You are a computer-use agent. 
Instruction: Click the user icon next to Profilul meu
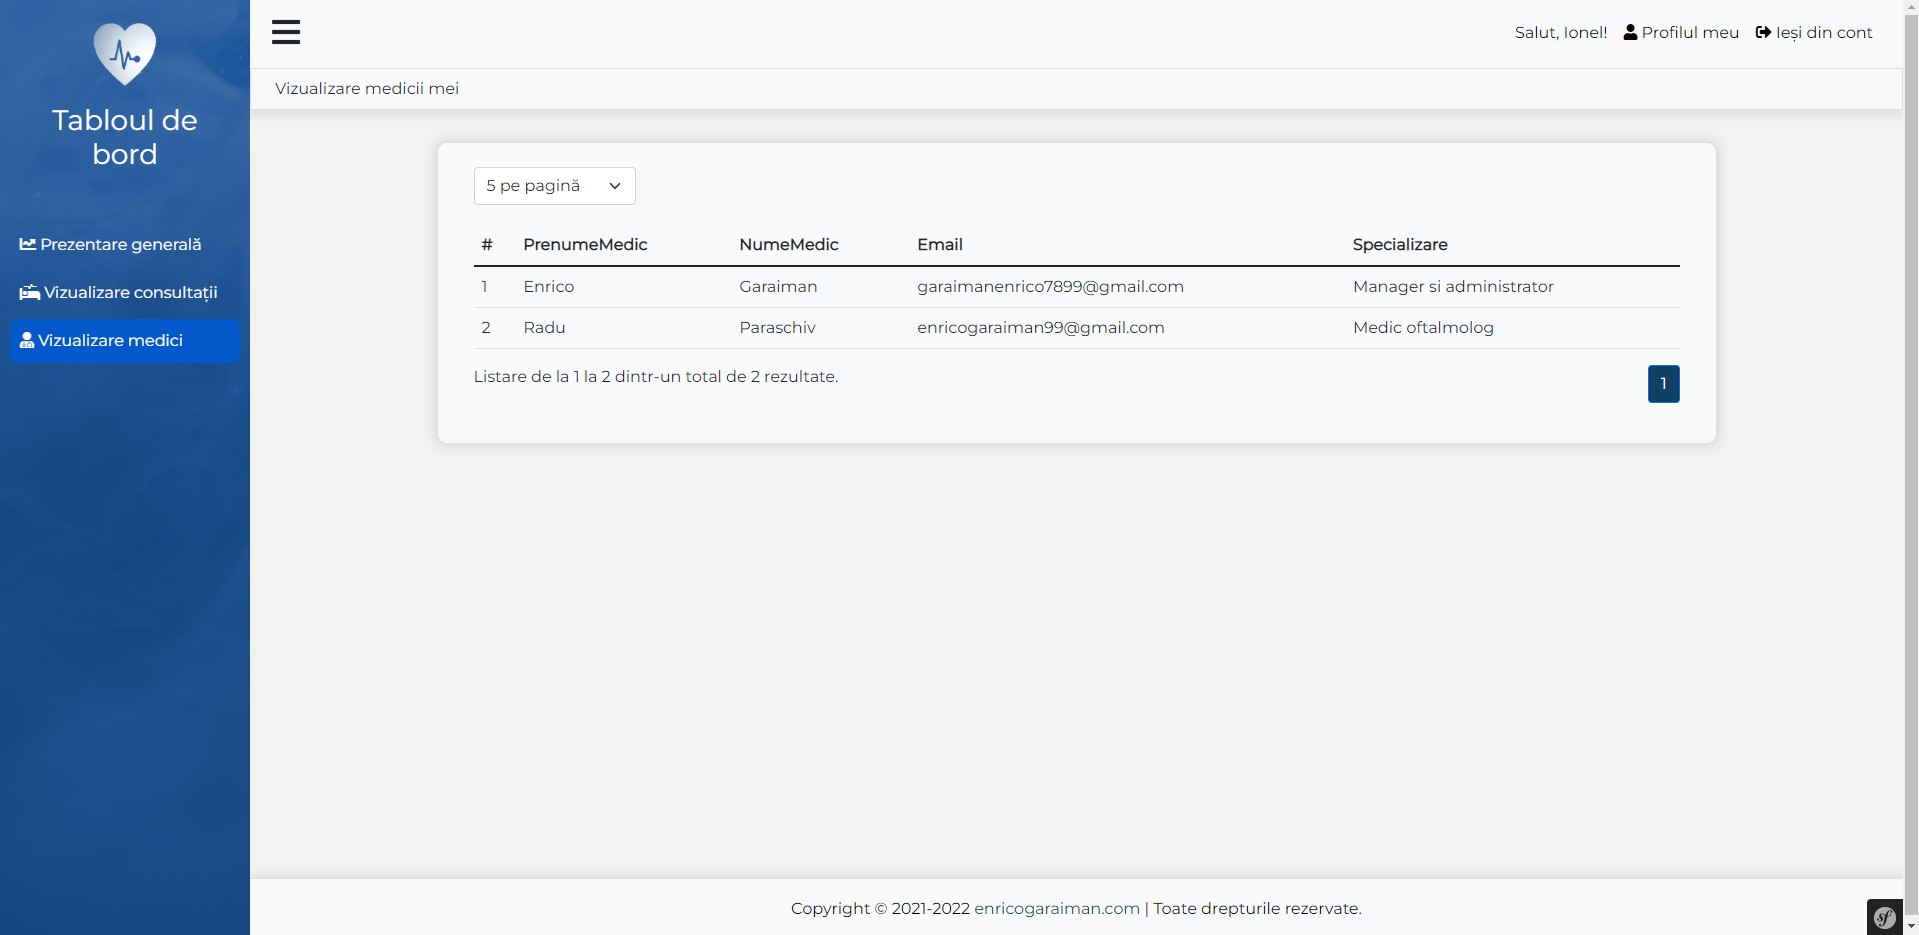(x=1629, y=31)
